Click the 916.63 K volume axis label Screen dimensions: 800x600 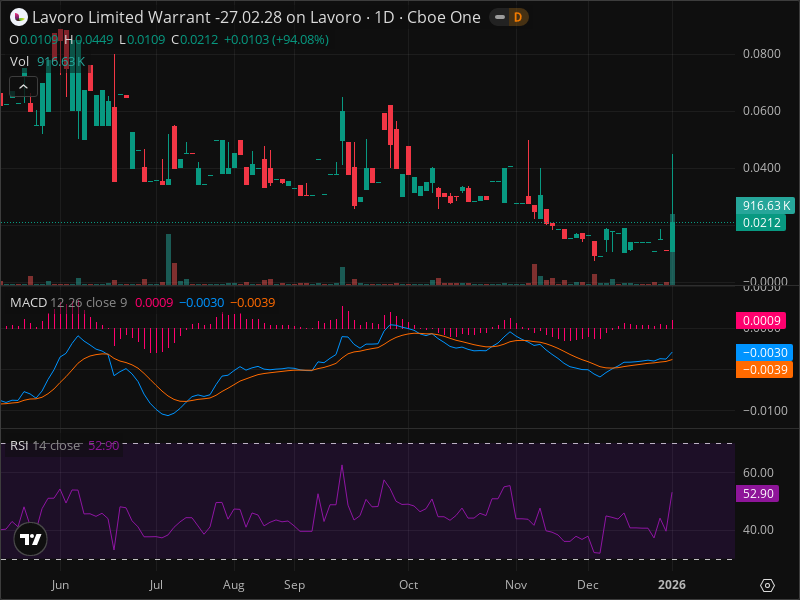[765, 206]
